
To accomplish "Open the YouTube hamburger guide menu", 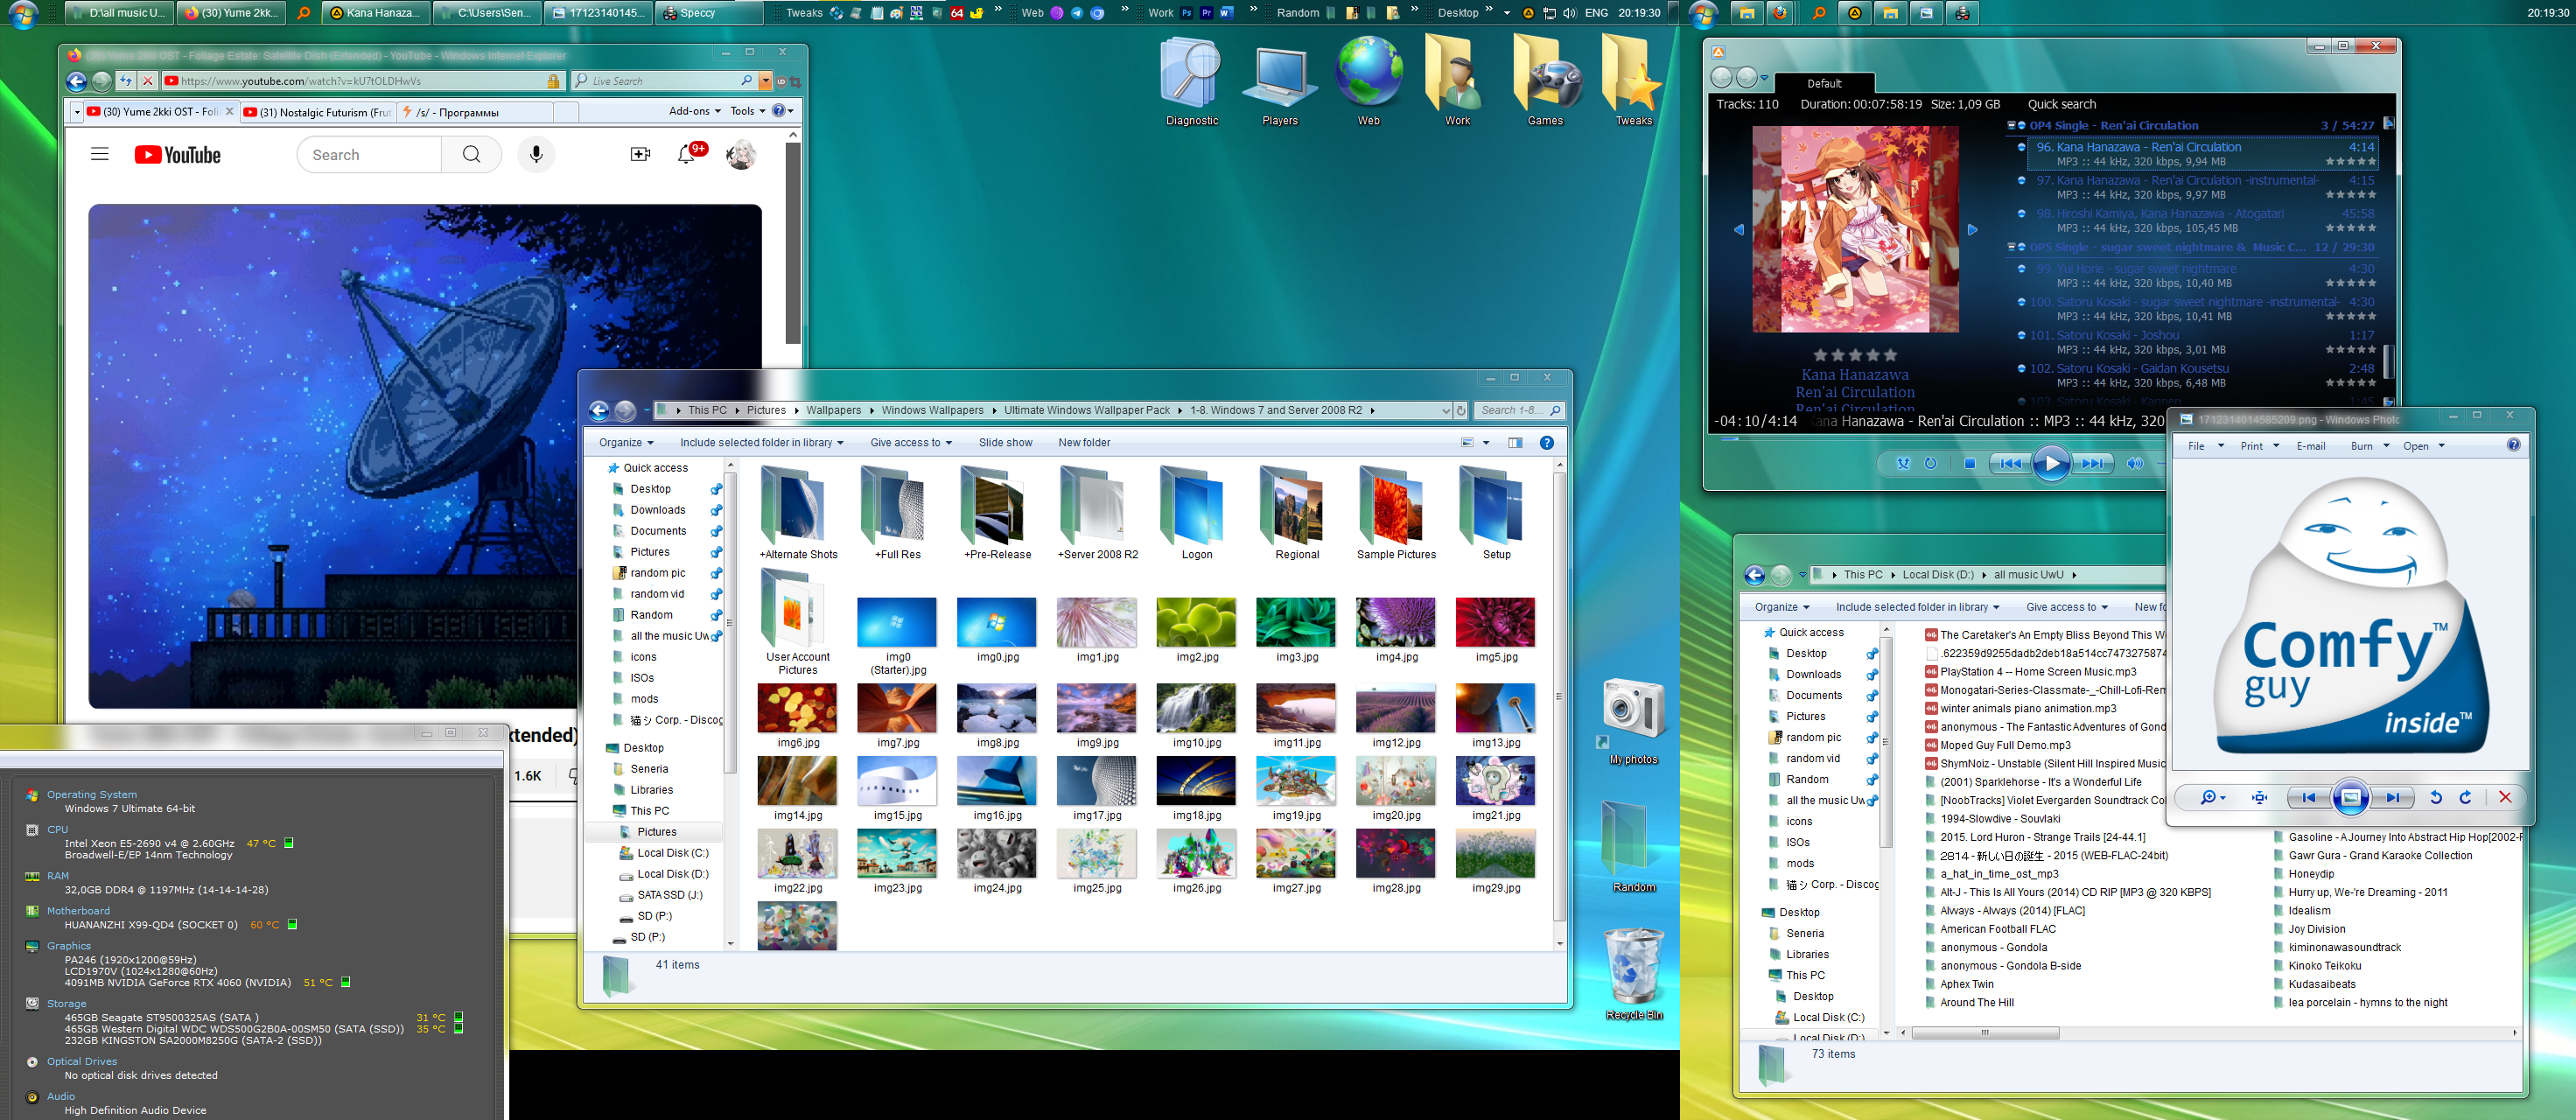I will point(99,154).
